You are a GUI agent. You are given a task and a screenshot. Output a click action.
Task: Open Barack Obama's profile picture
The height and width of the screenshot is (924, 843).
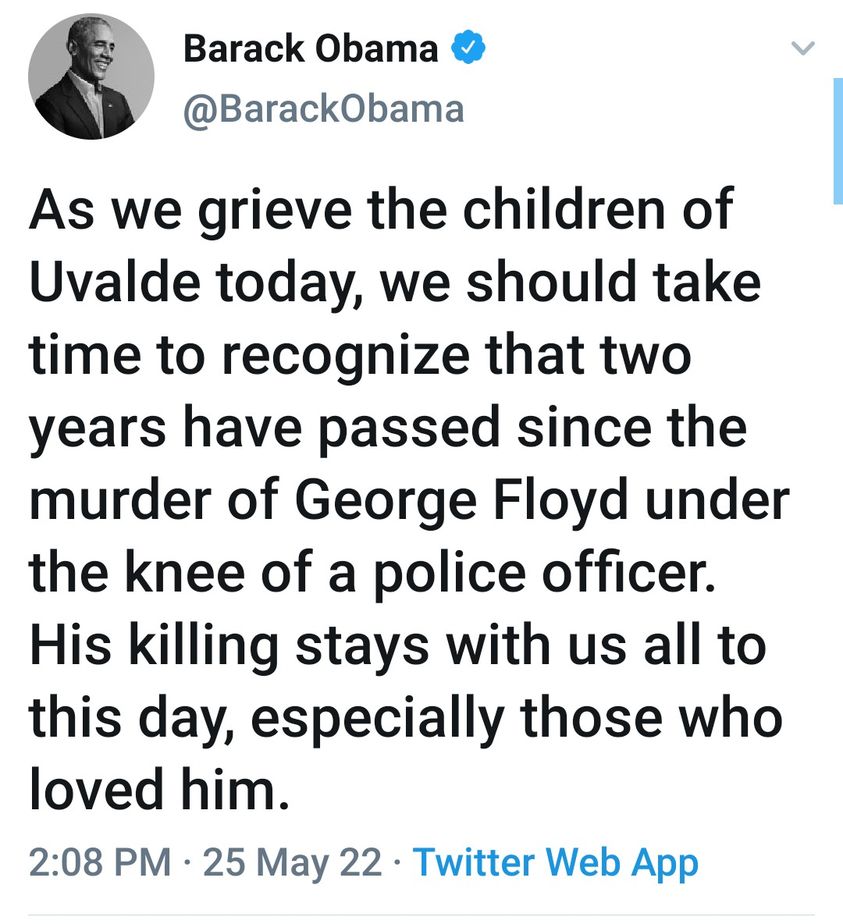pyautogui.click(x=92, y=77)
